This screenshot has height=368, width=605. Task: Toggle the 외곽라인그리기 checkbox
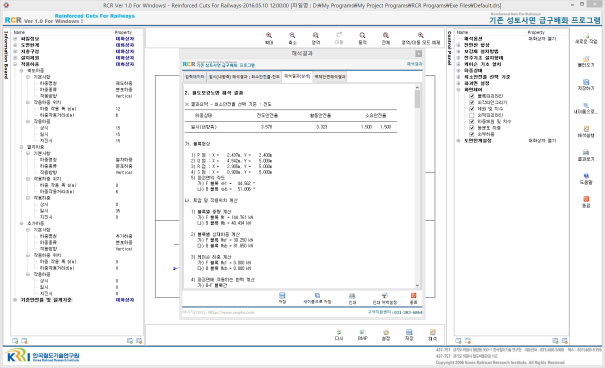point(471,102)
